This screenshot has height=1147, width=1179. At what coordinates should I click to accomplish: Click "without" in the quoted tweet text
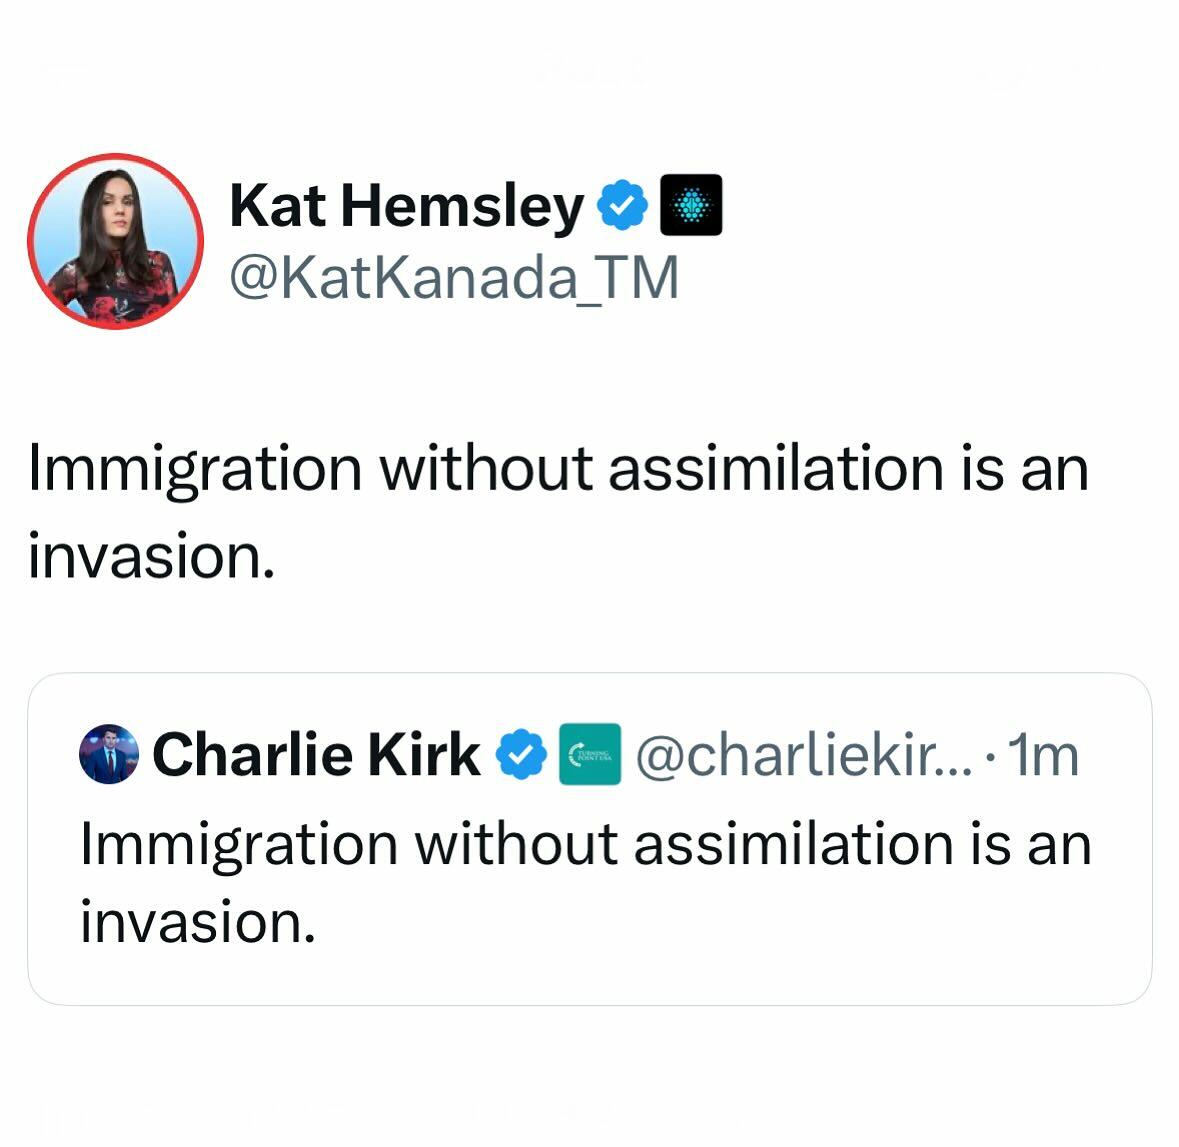click(x=516, y=843)
